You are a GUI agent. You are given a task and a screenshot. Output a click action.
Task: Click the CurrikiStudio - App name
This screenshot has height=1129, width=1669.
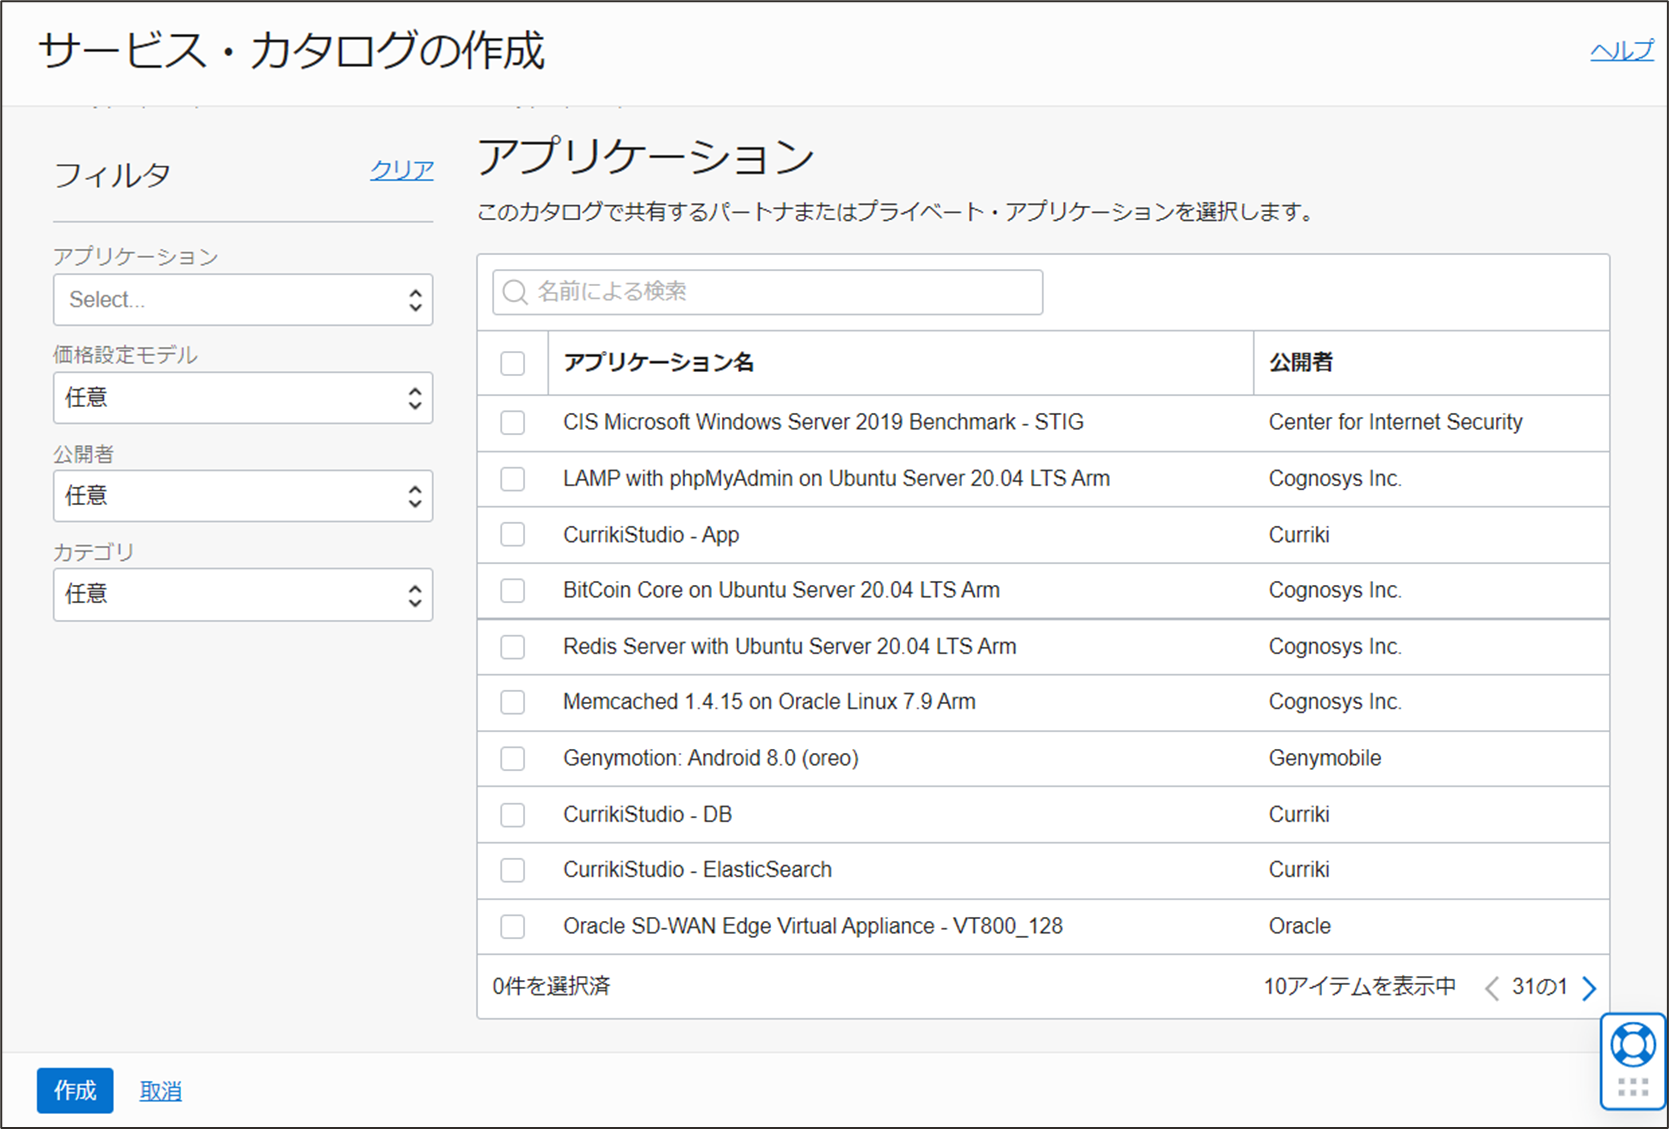click(651, 535)
